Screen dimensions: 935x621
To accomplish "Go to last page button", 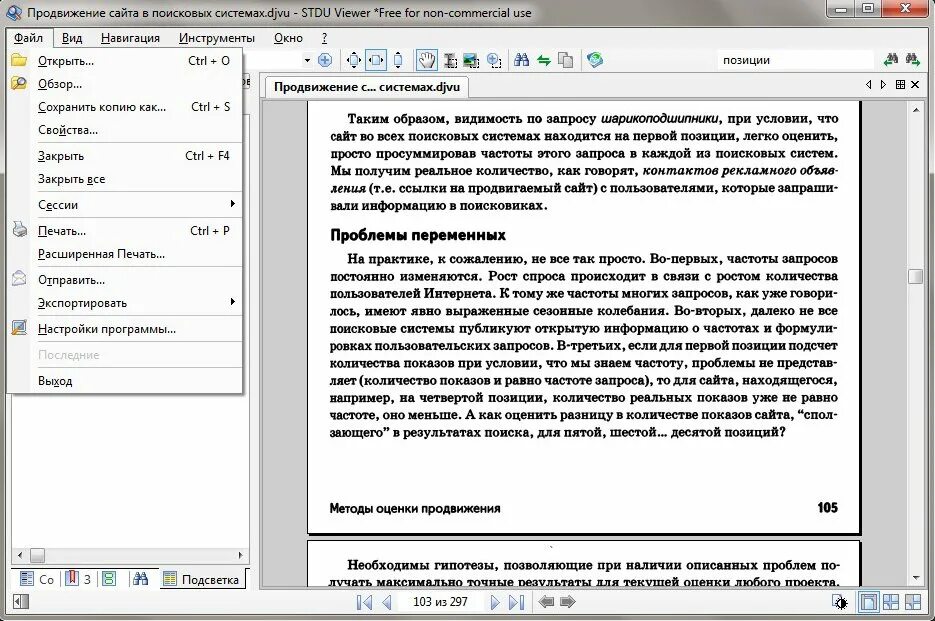I will pos(516,602).
